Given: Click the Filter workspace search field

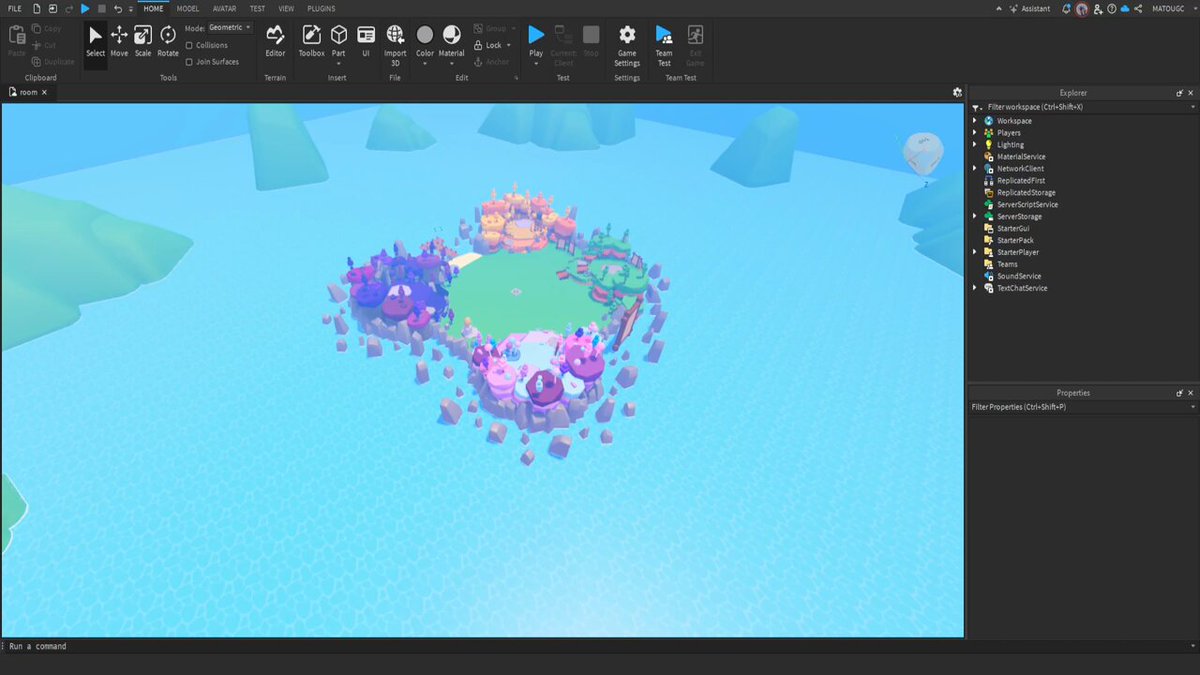Looking at the screenshot, I should coord(1085,106).
